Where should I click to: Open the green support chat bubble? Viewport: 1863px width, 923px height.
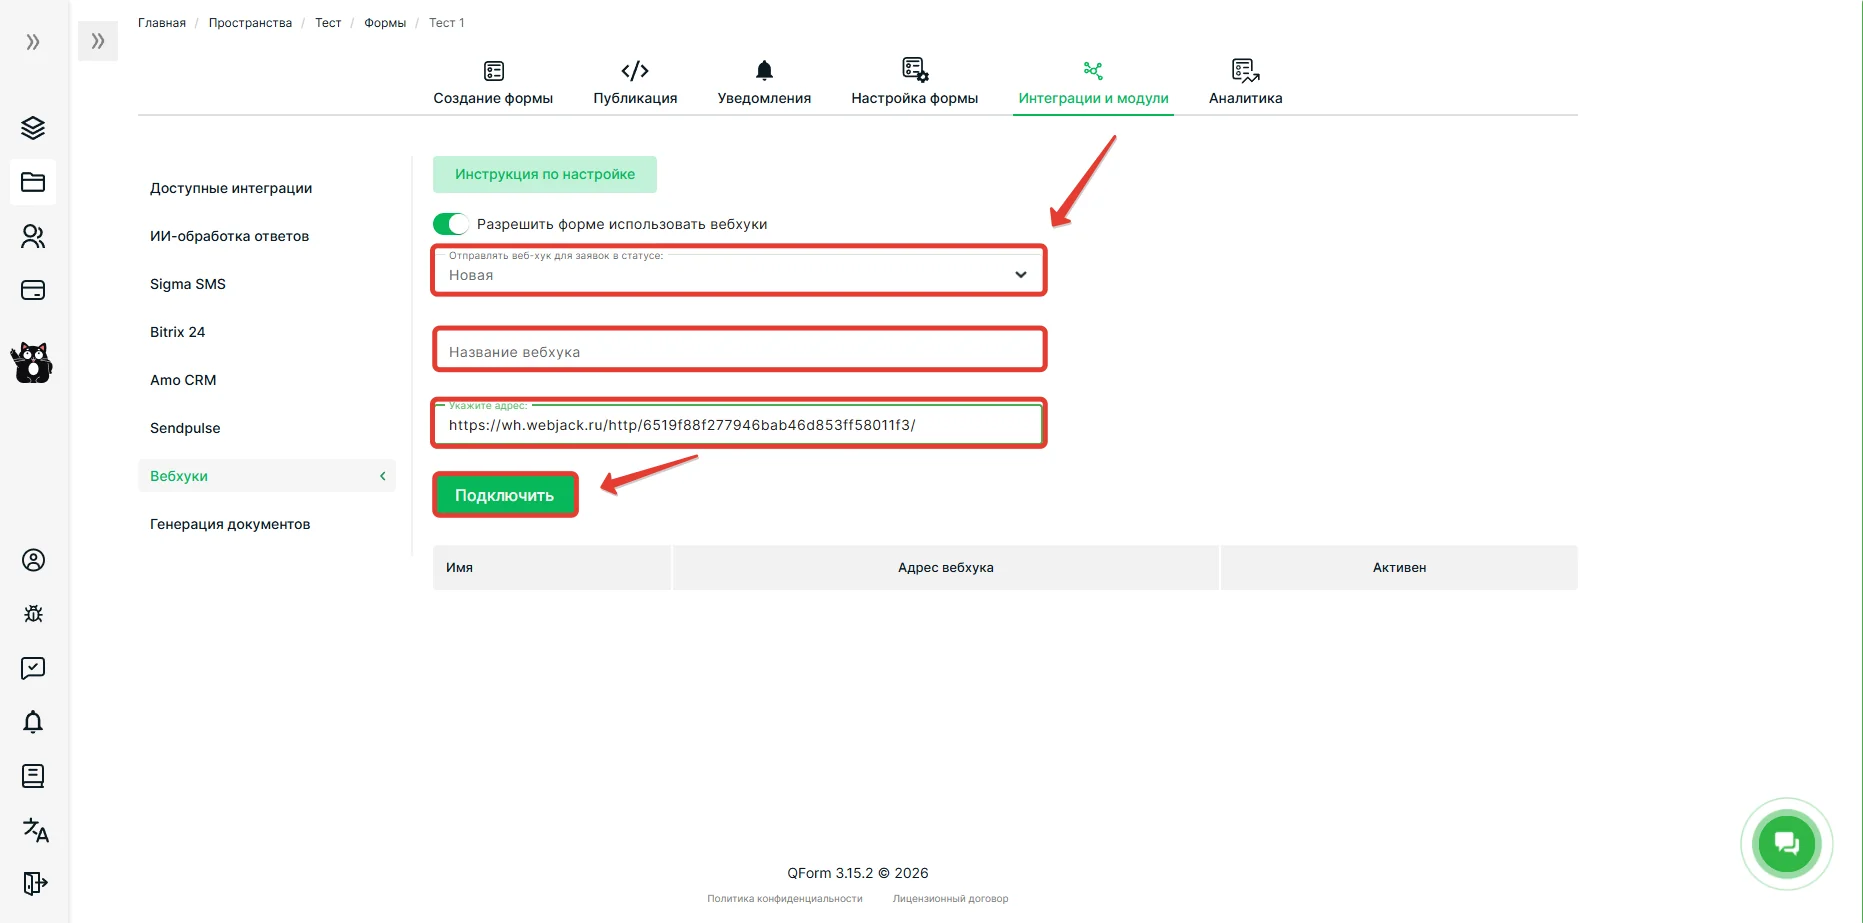point(1787,844)
